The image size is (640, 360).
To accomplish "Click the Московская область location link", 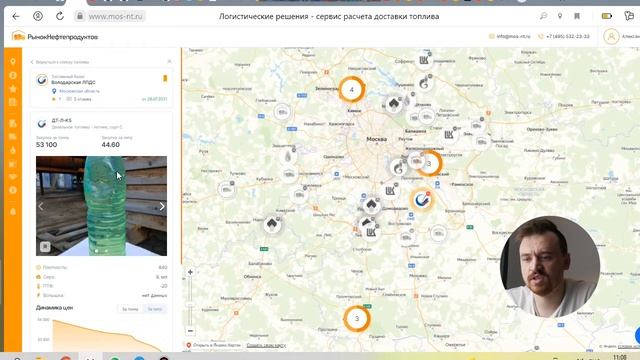I will (79, 91).
